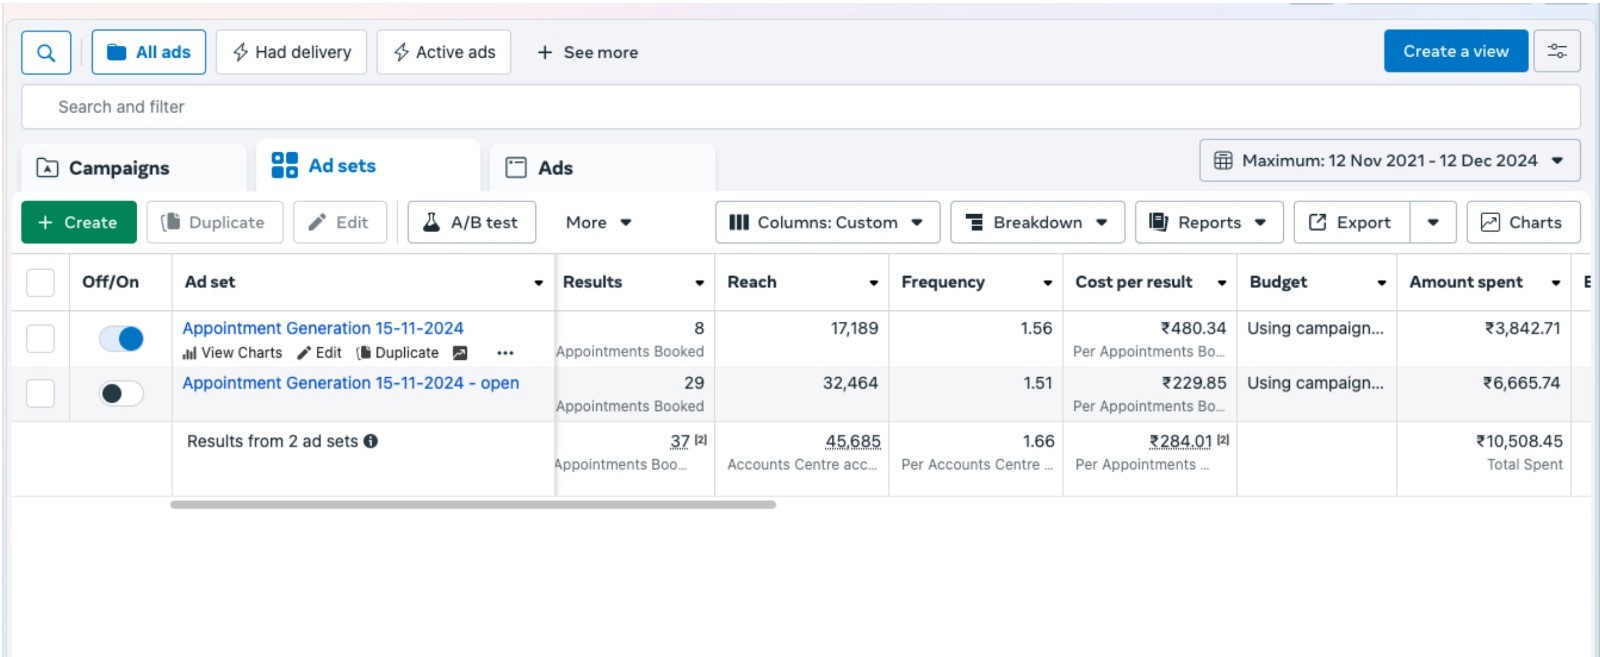Click the View Charts bar icon
The height and width of the screenshot is (657, 1600).
click(190, 353)
